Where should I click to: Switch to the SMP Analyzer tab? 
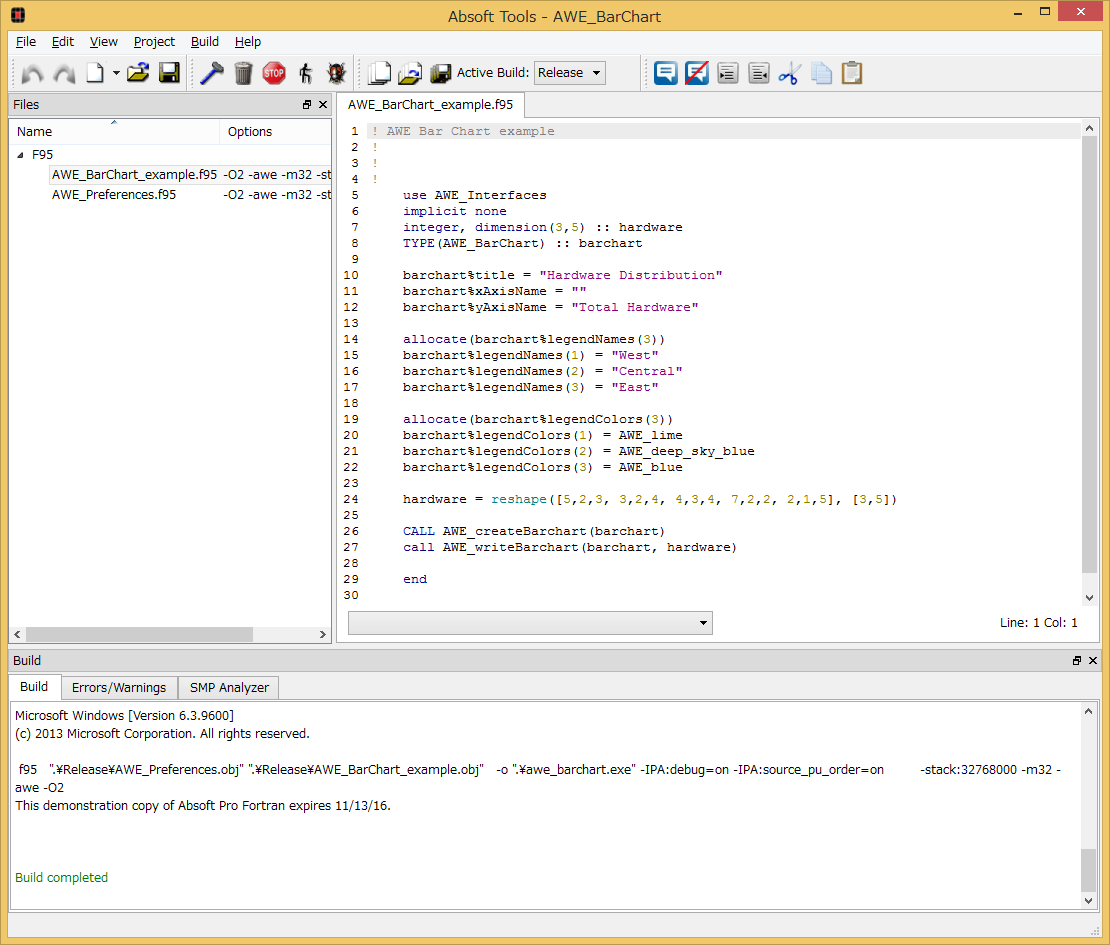click(x=229, y=687)
